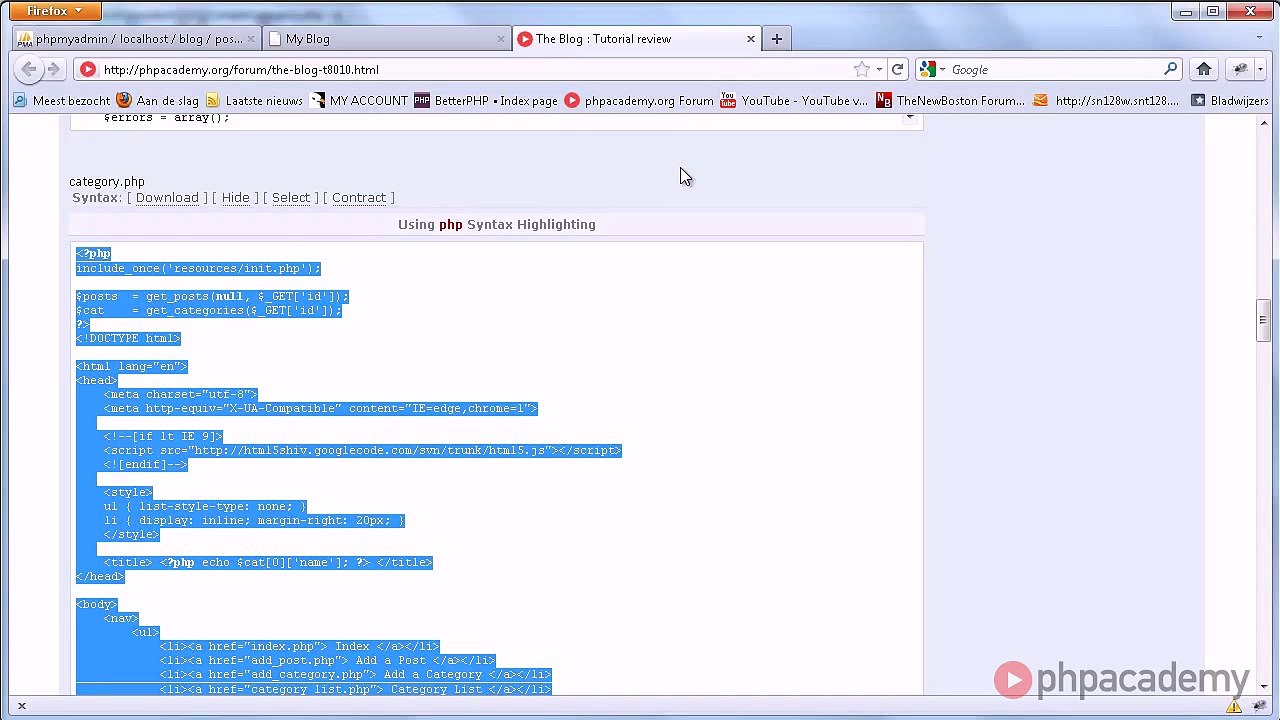This screenshot has height=720, width=1280.
Task: Open the Bladwijzers bookmarks menu
Action: click(x=1229, y=100)
